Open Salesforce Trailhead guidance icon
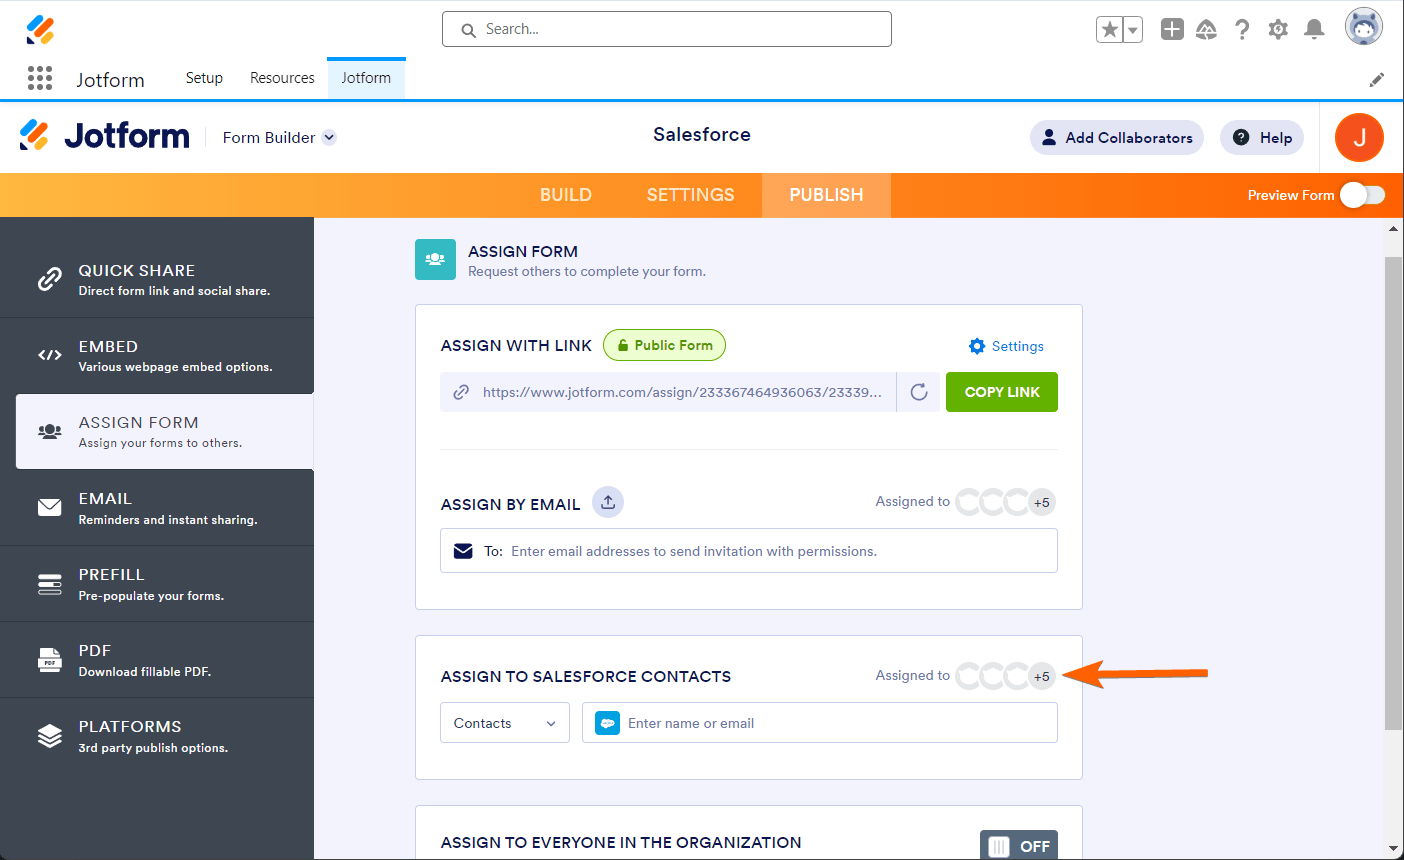This screenshot has width=1404, height=860. coord(1206,30)
